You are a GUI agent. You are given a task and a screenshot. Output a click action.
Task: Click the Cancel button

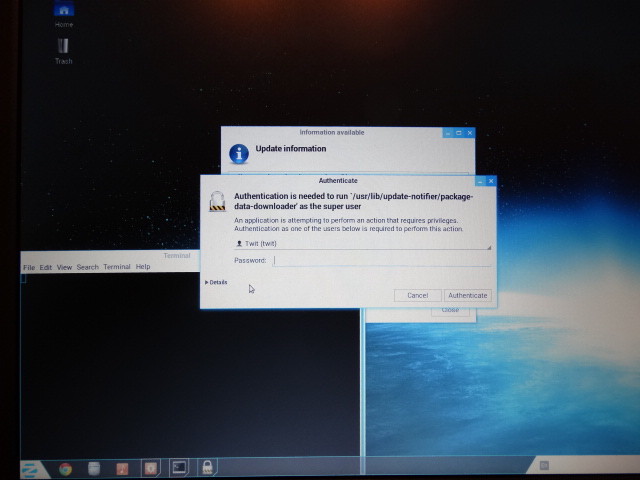[x=417, y=295]
